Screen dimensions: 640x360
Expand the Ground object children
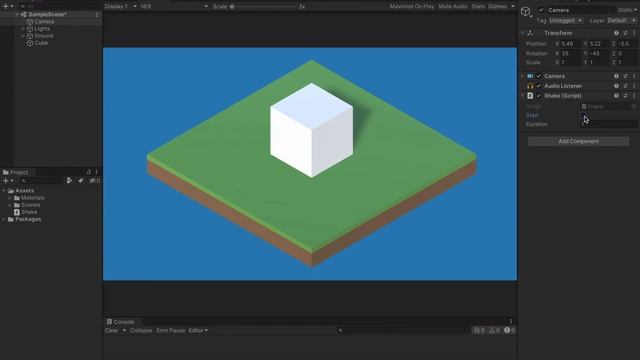point(23,36)
